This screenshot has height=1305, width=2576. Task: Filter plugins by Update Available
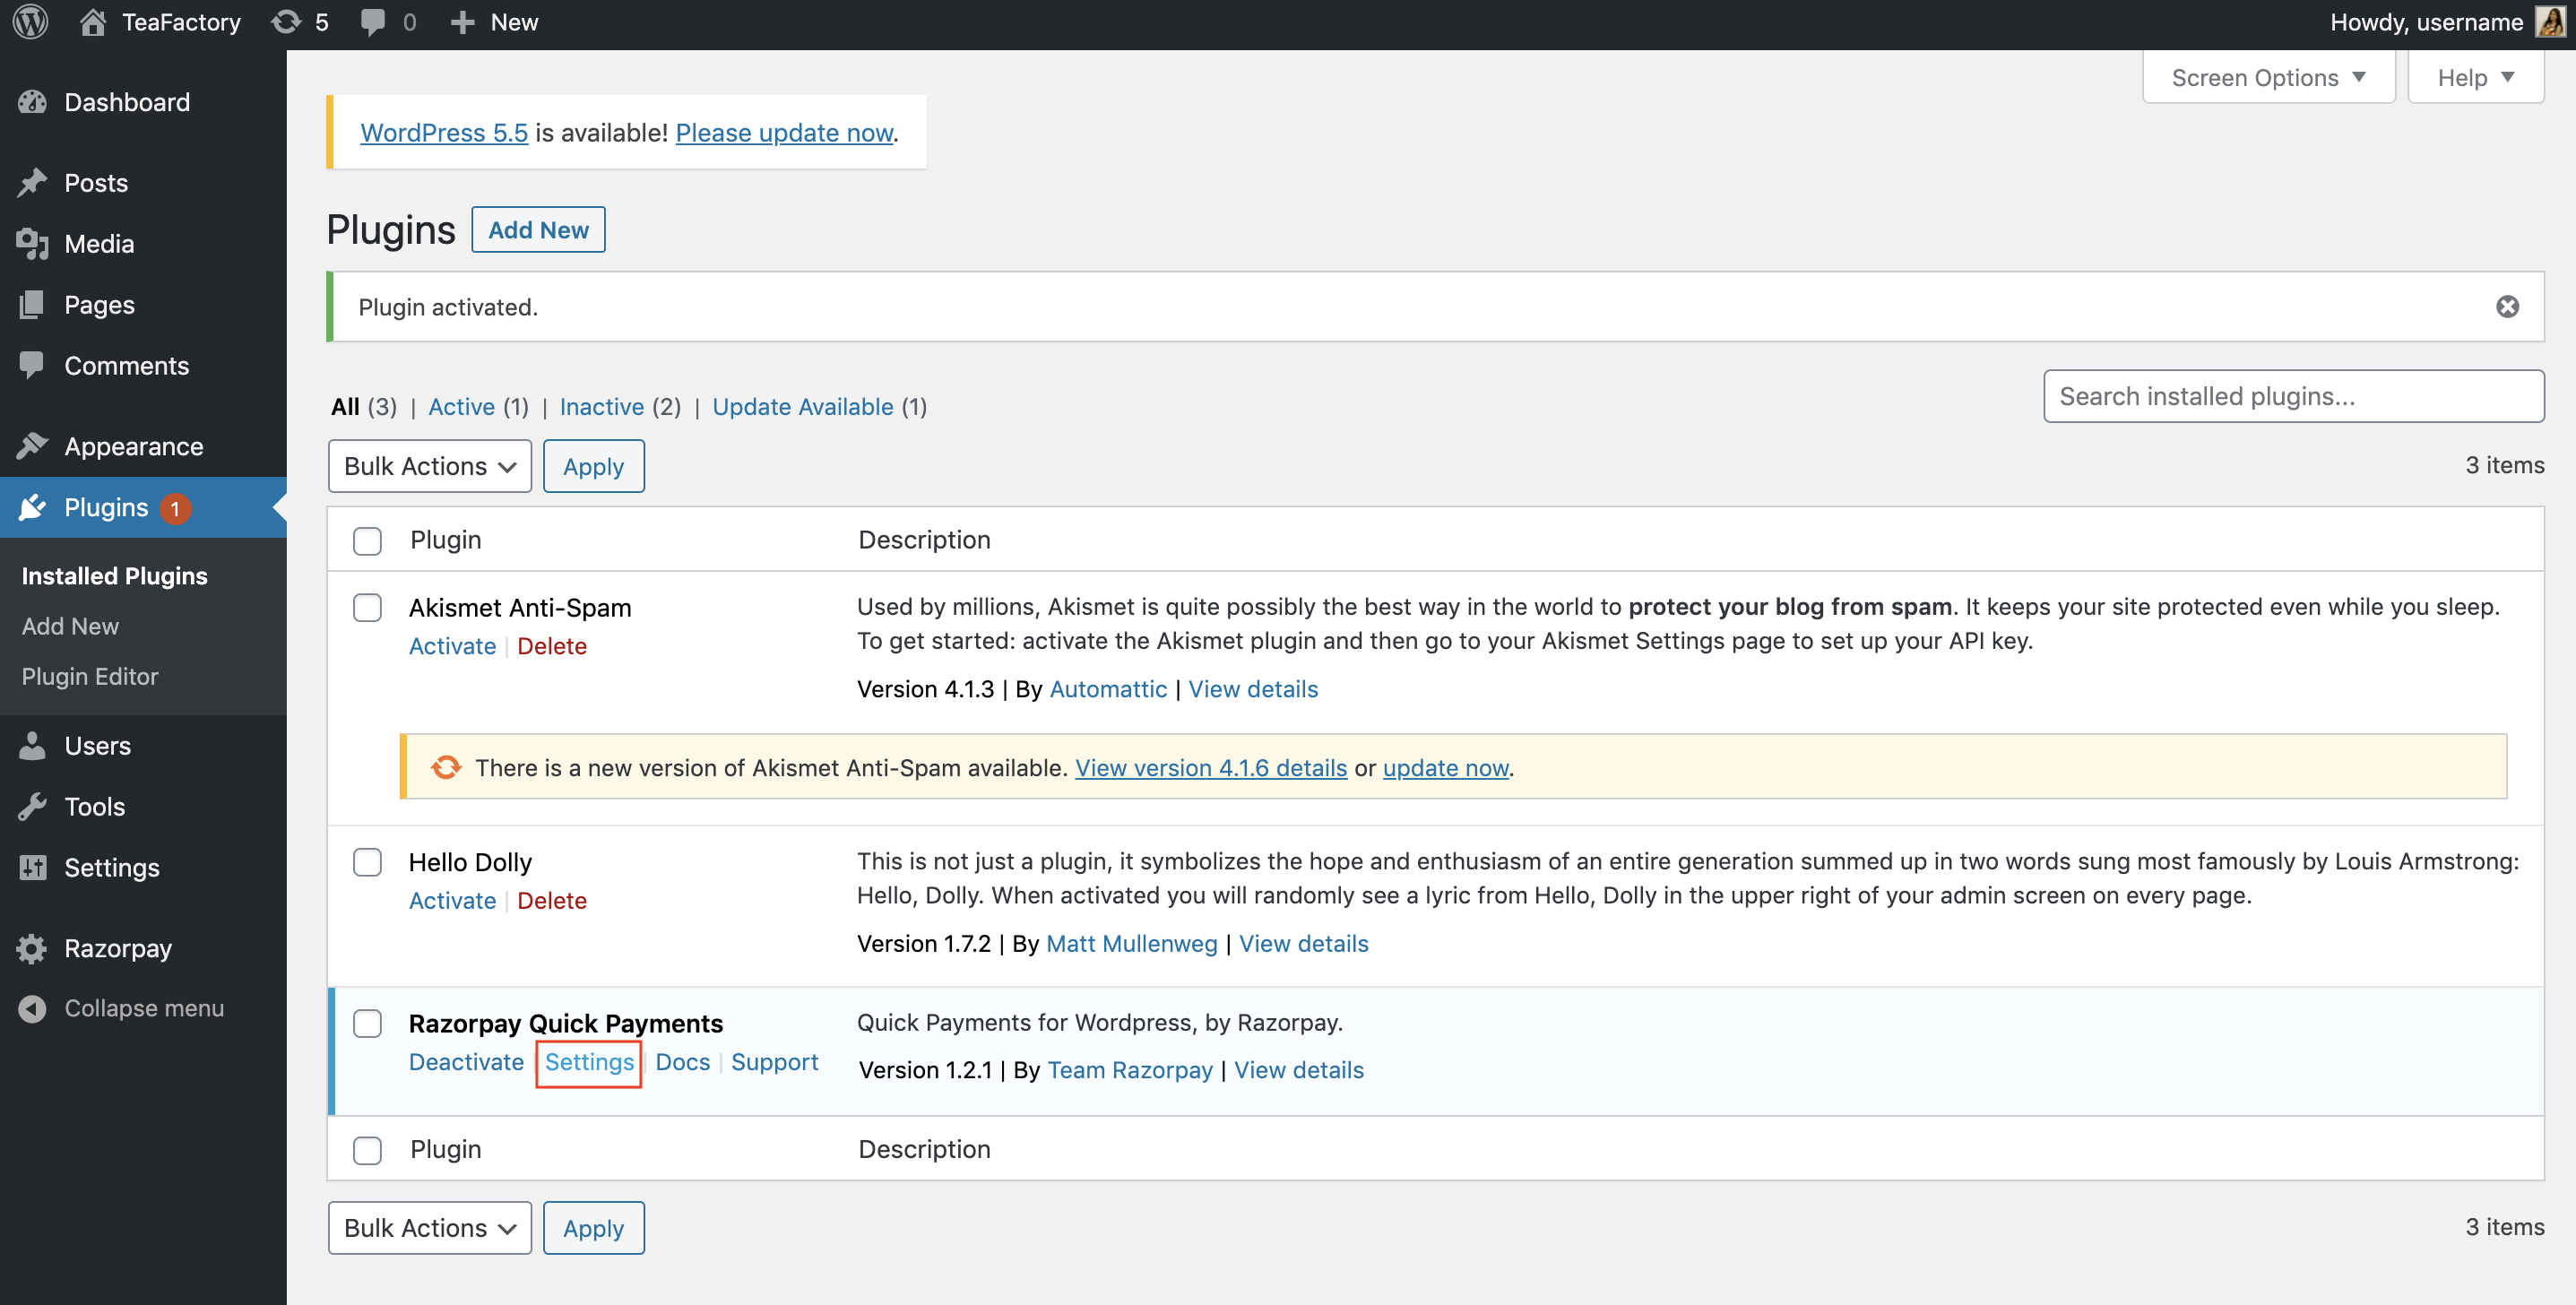point(802,407)
